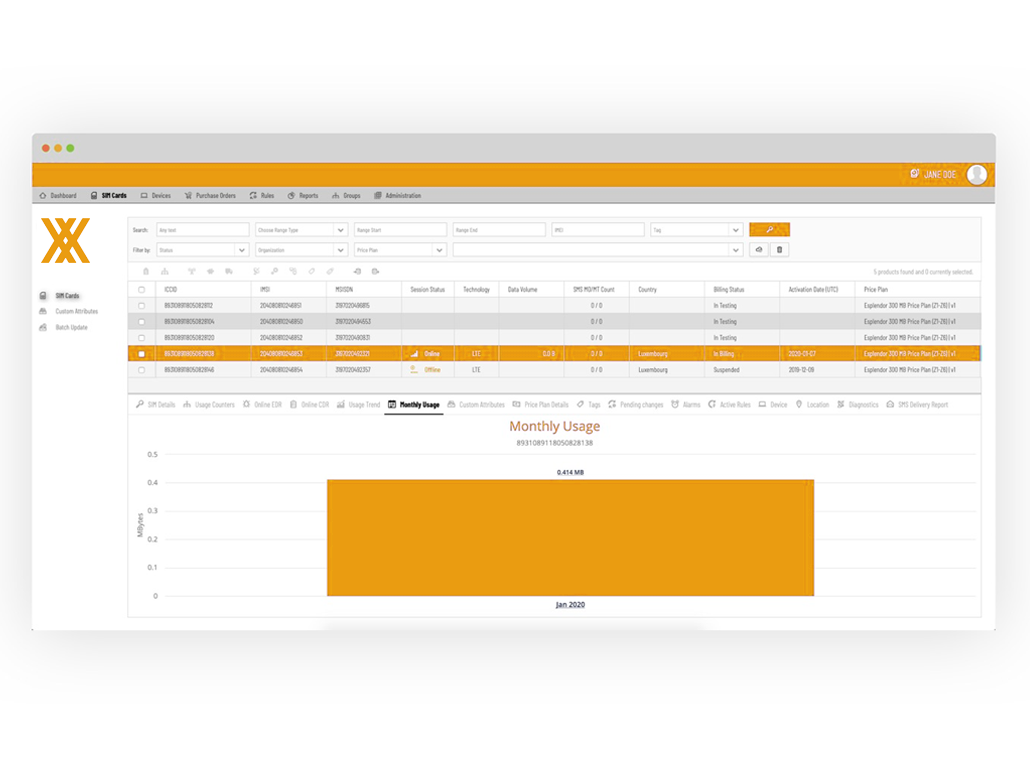
Task: Open the Purchase Orders menu
Action: pos(210,196)
